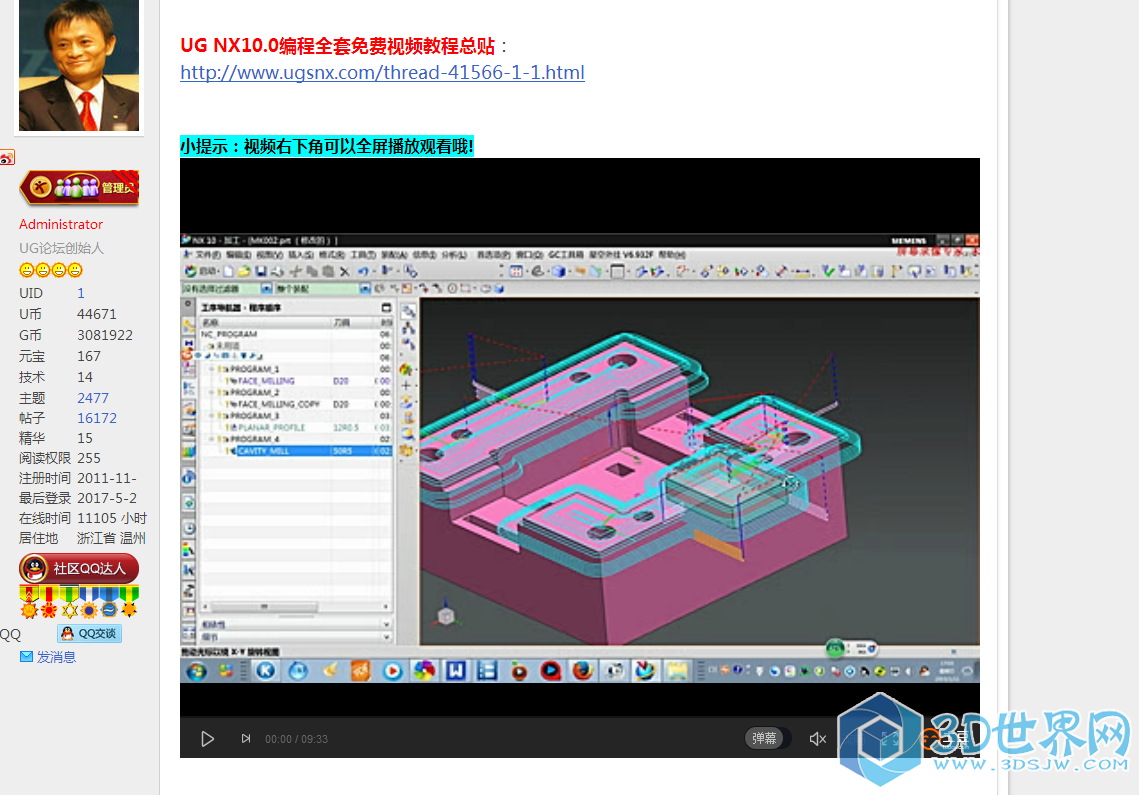Open the ugsnx.com thread-41566 link
Viewport: 1139px width, 795px height.
[x=382, y=73]
